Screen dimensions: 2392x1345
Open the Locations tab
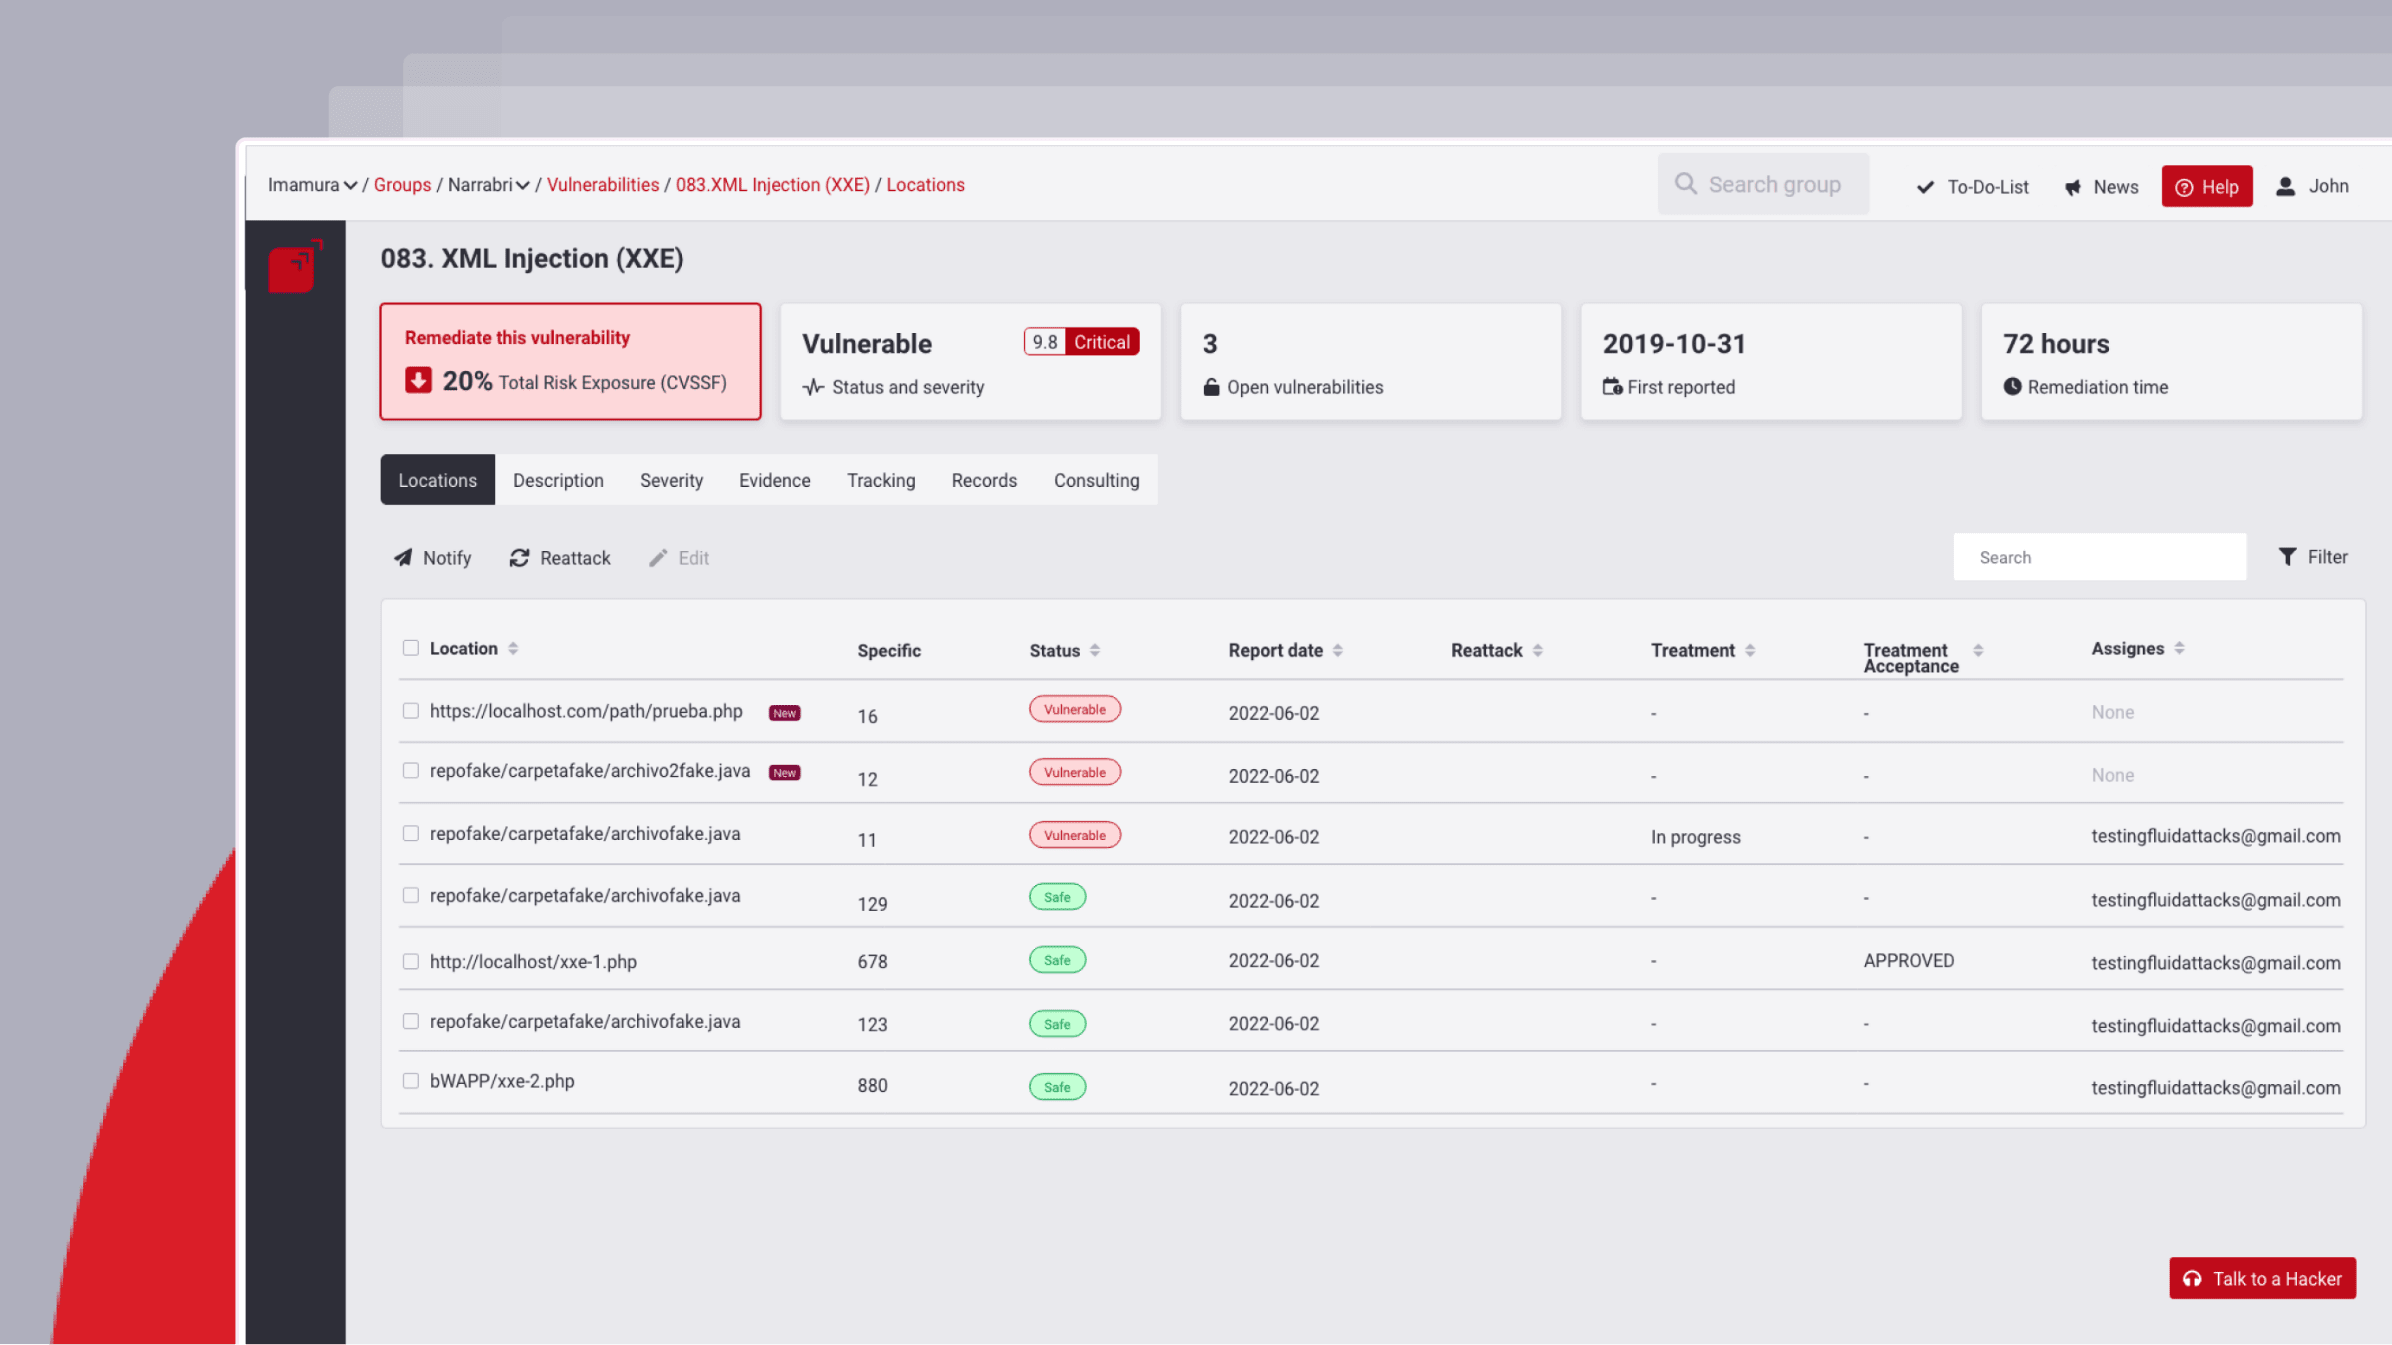click(438, 480)
